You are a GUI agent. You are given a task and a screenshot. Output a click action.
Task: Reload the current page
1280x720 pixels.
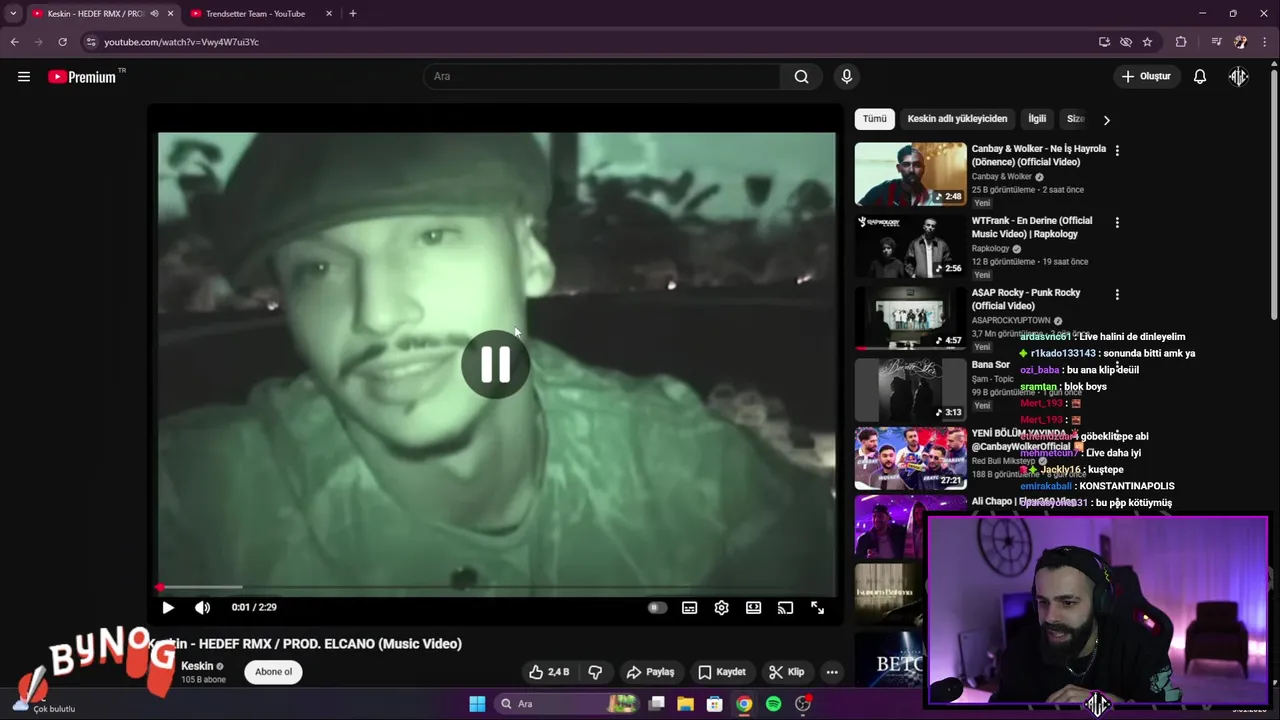pyautogui.click(x=62, y=42)
